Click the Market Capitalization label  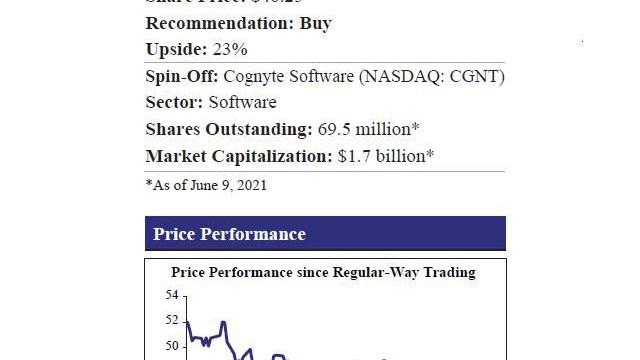pos(239,156)
